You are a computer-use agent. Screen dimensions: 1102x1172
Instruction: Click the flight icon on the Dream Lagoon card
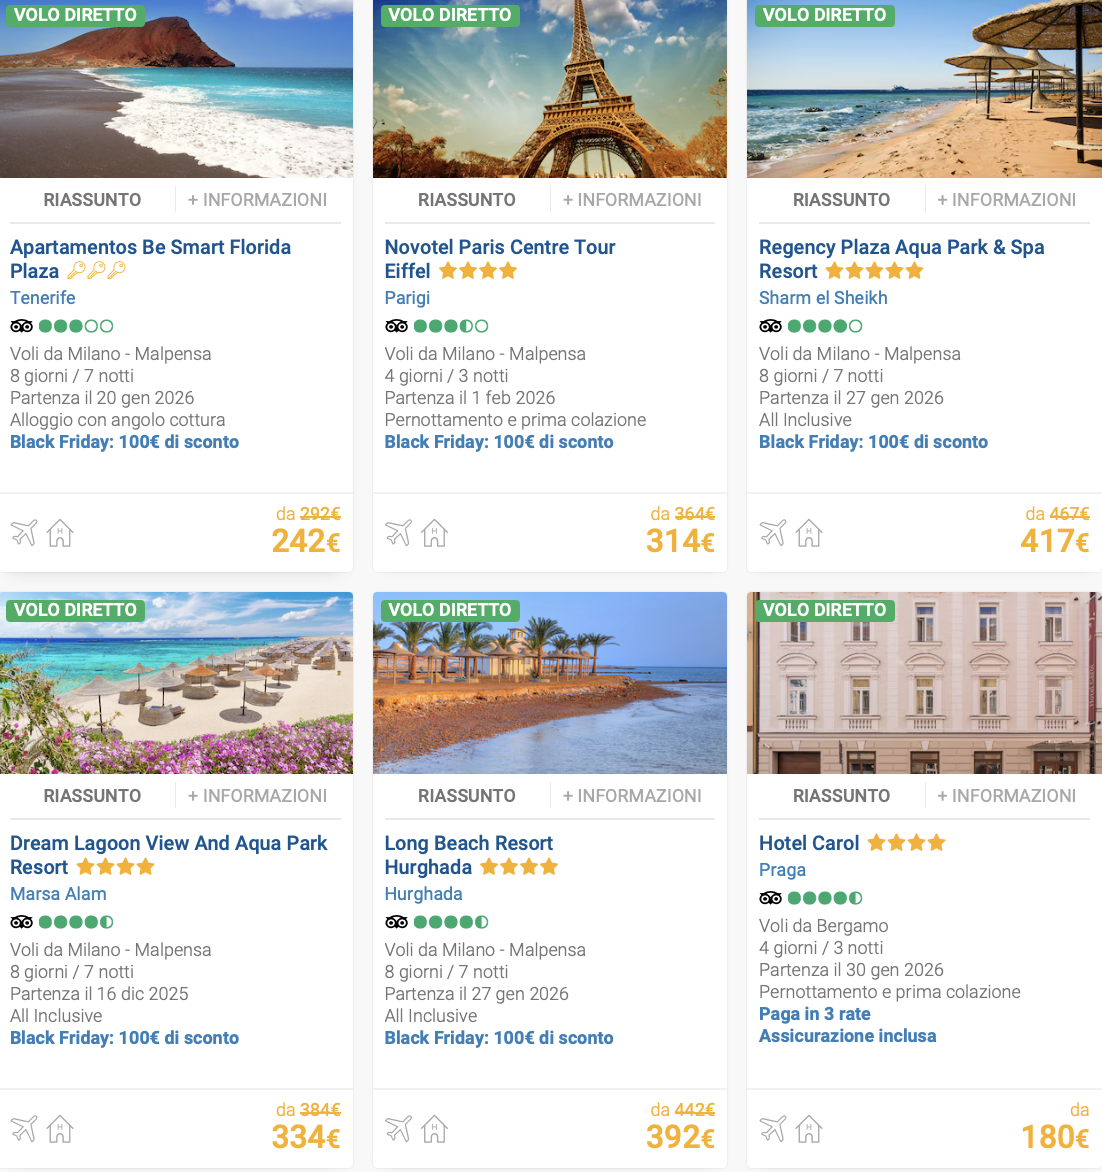coord(25,1129)
